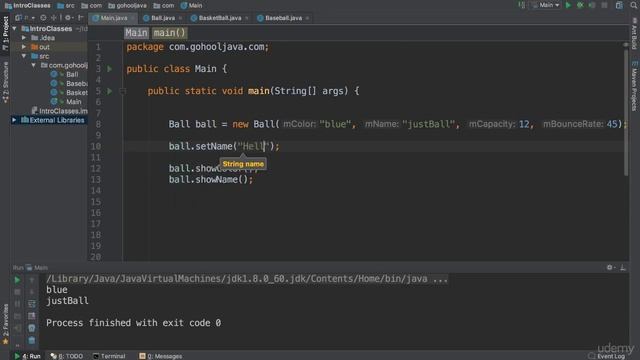Click print icon in Run console toolbar
The image size is (640, 360).
click(x=31, y=328)
